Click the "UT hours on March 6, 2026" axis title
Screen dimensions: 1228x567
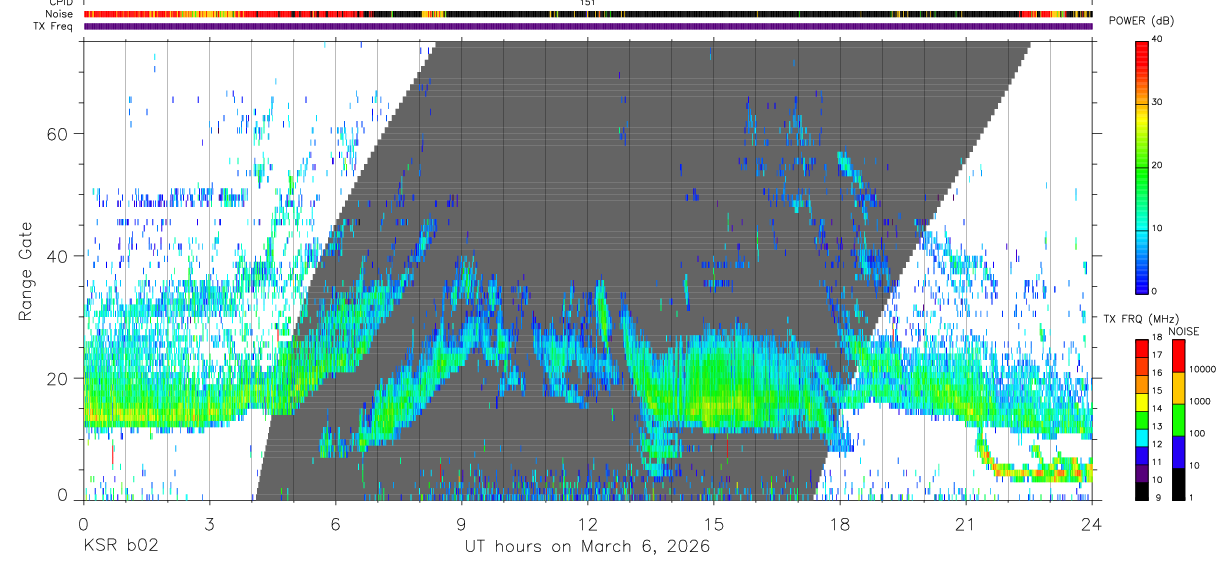pos(587,547)
